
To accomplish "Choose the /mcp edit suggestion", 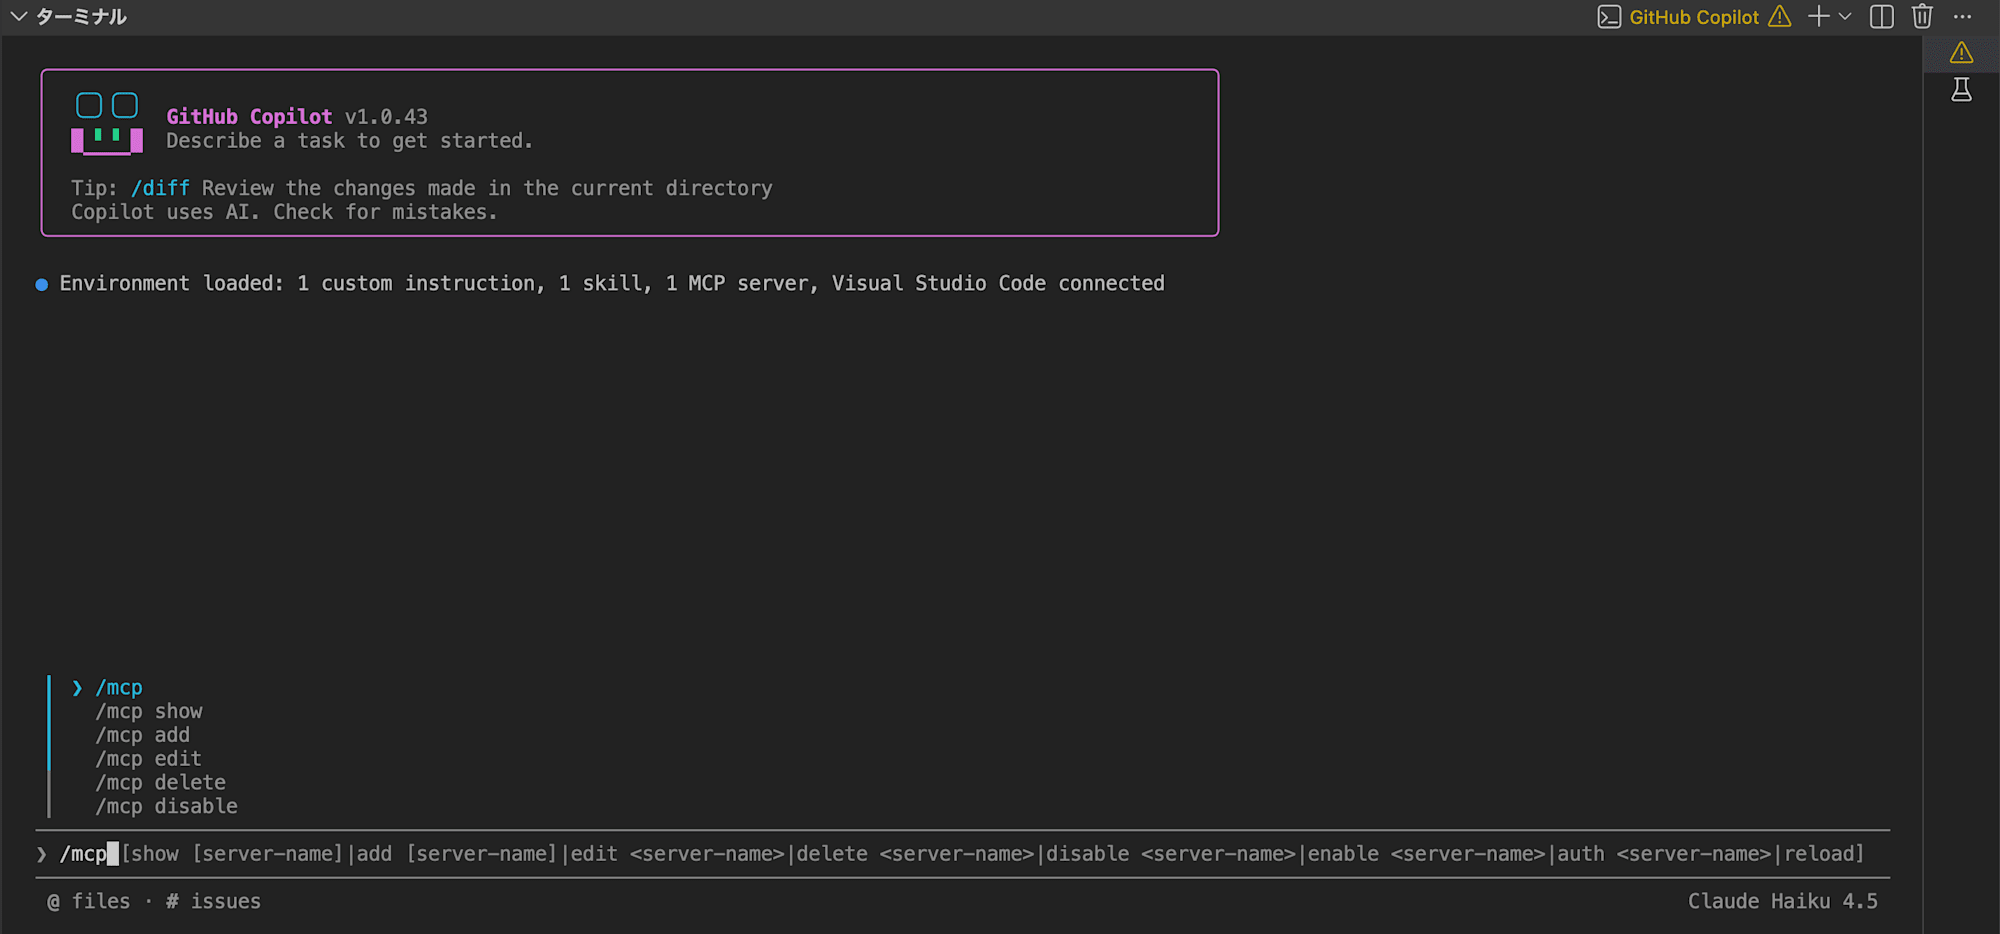I will point(149,759).
